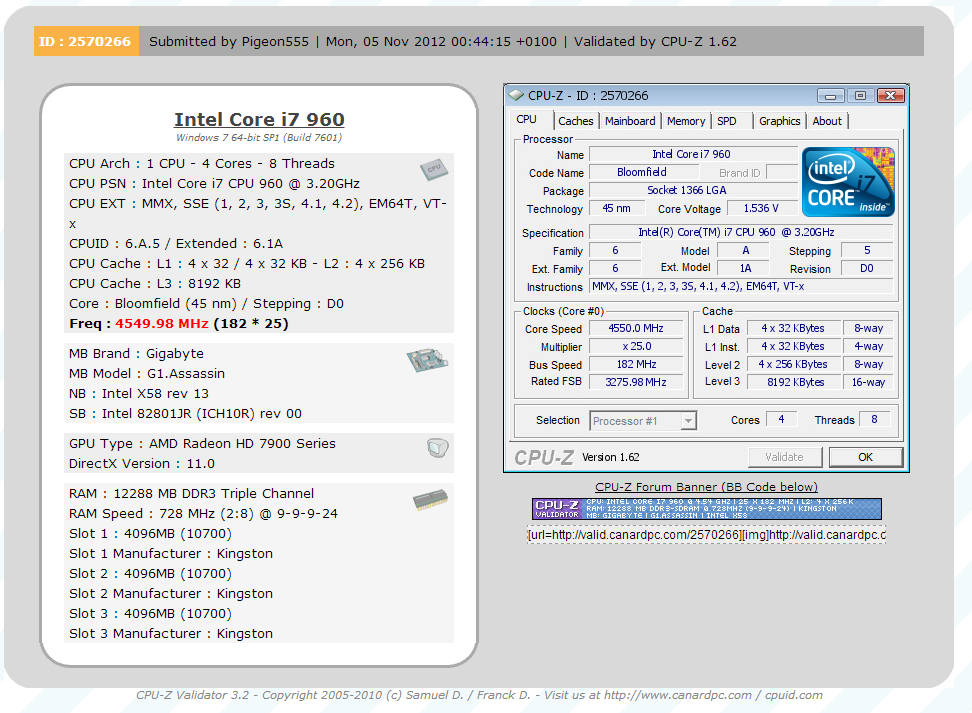Click the CPU-Z Version 1.62 label
Viewport: 972px width, 713px height.
pos(611,458)
